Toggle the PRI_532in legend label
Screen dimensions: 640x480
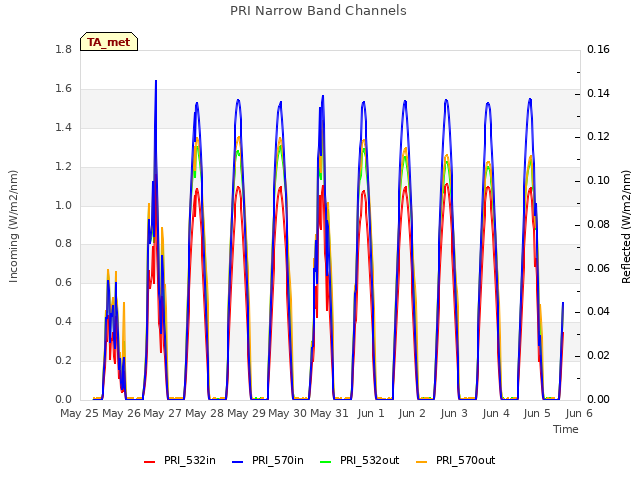[x=190, y=460]
